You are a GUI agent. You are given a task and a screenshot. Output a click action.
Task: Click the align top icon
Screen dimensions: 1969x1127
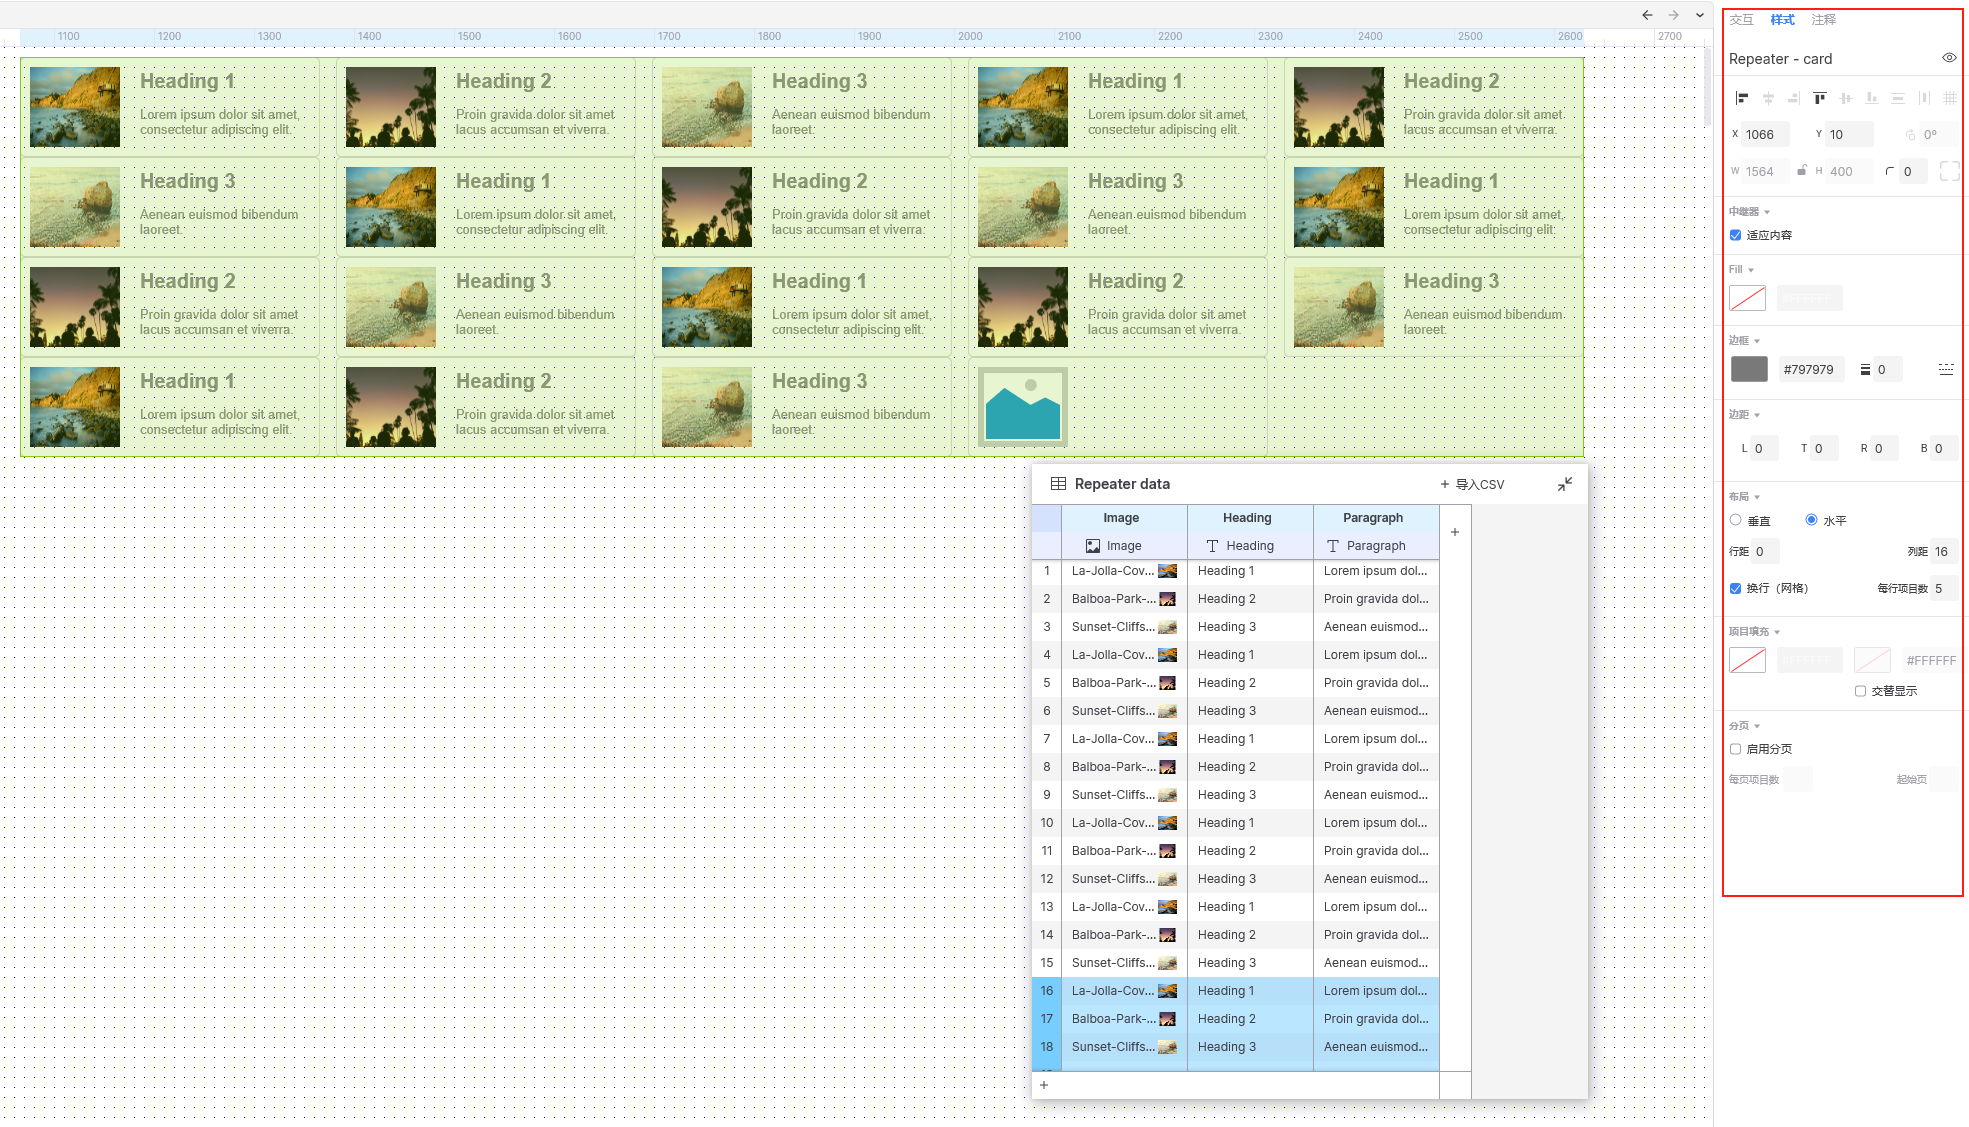coord(1819,98)
